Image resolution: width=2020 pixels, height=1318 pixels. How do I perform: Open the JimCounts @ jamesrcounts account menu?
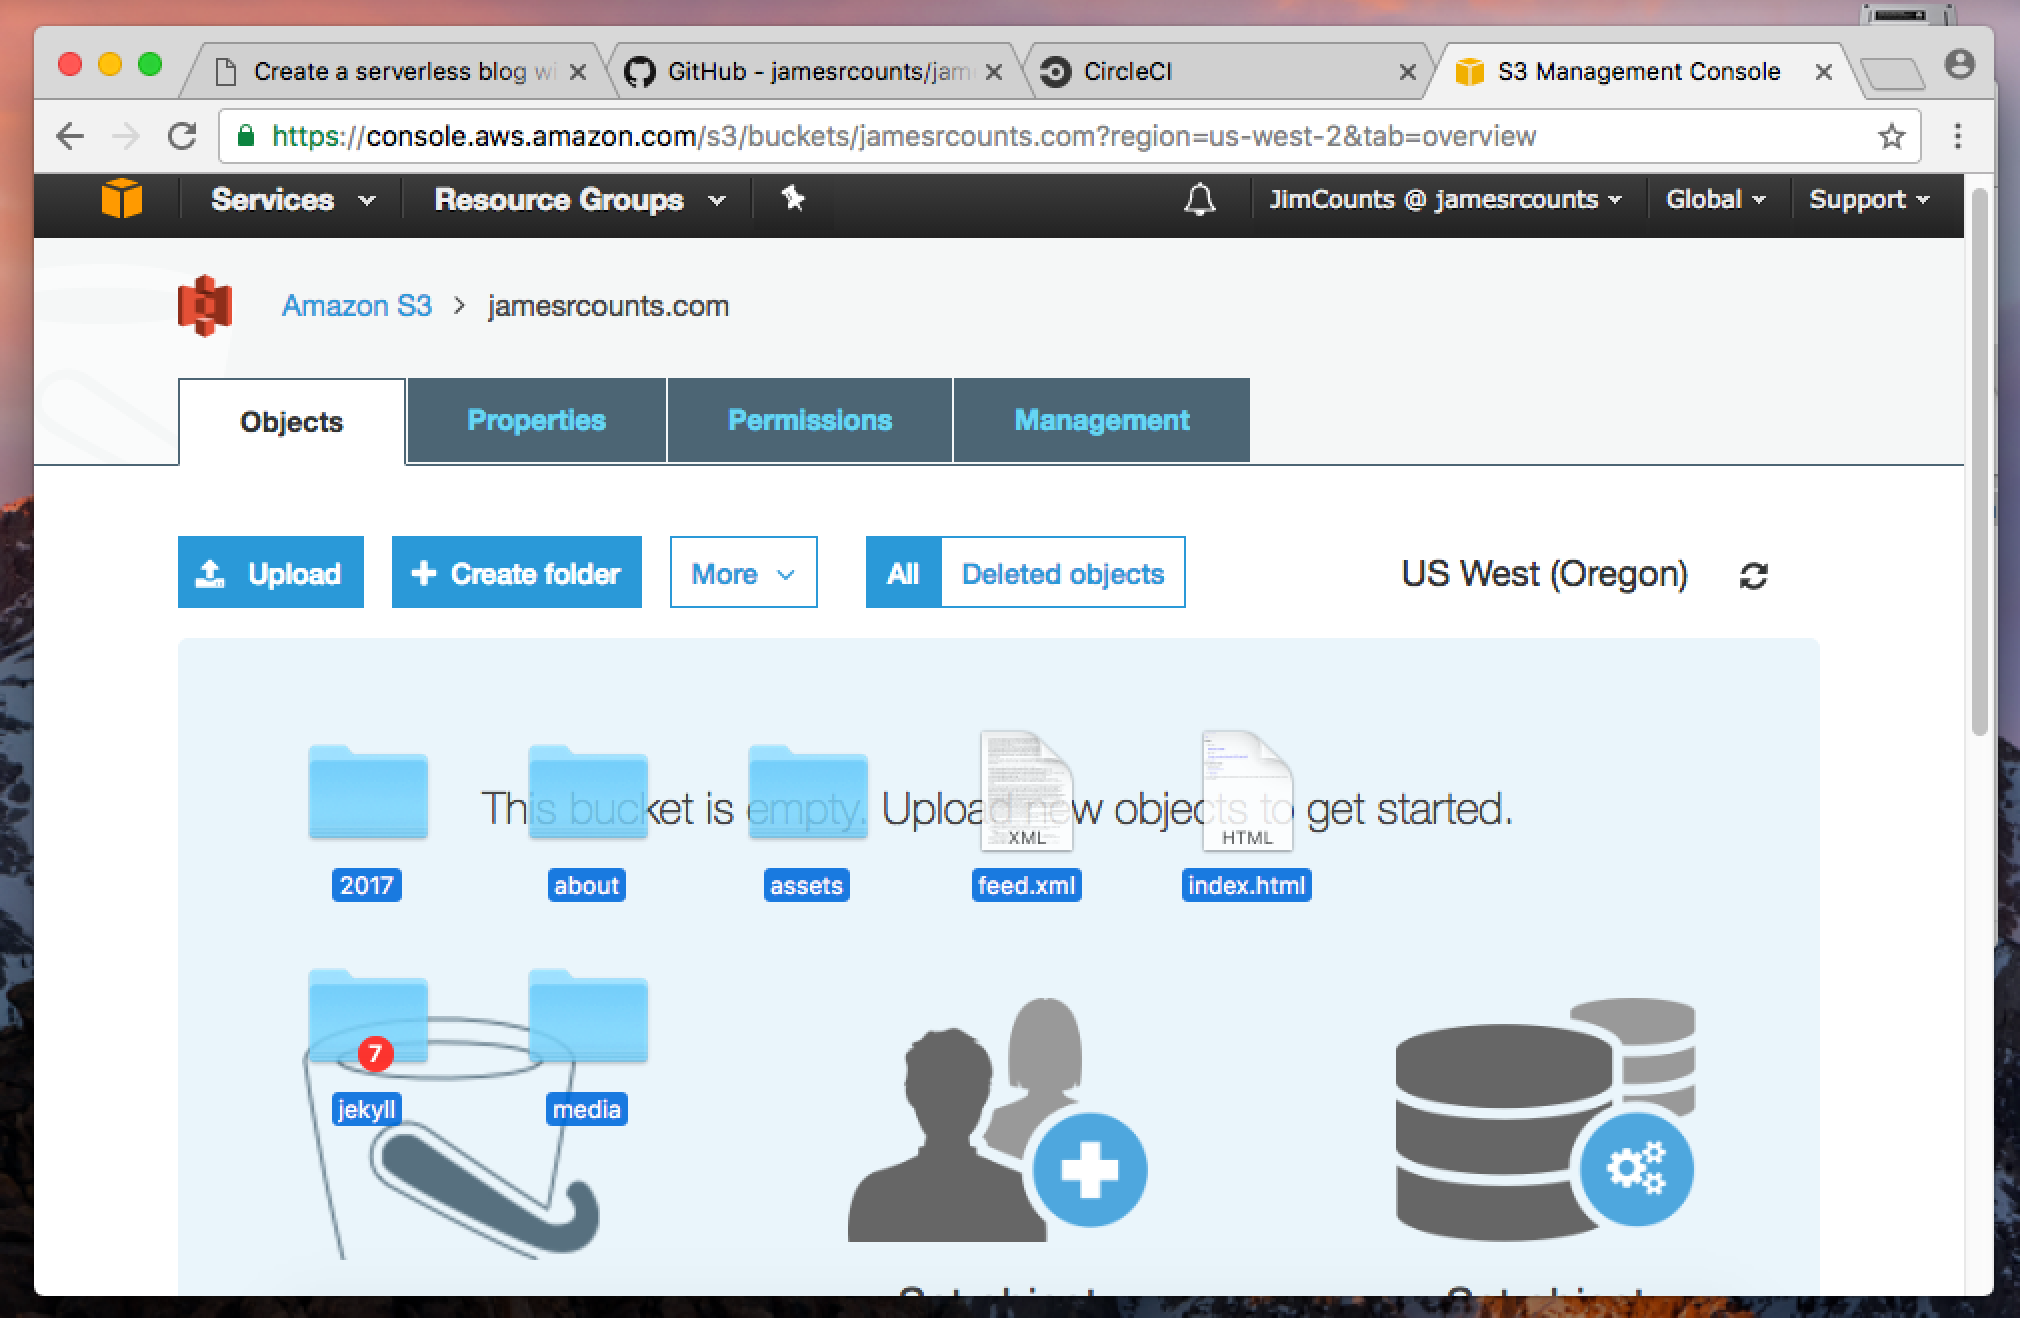click(1445, 199)
